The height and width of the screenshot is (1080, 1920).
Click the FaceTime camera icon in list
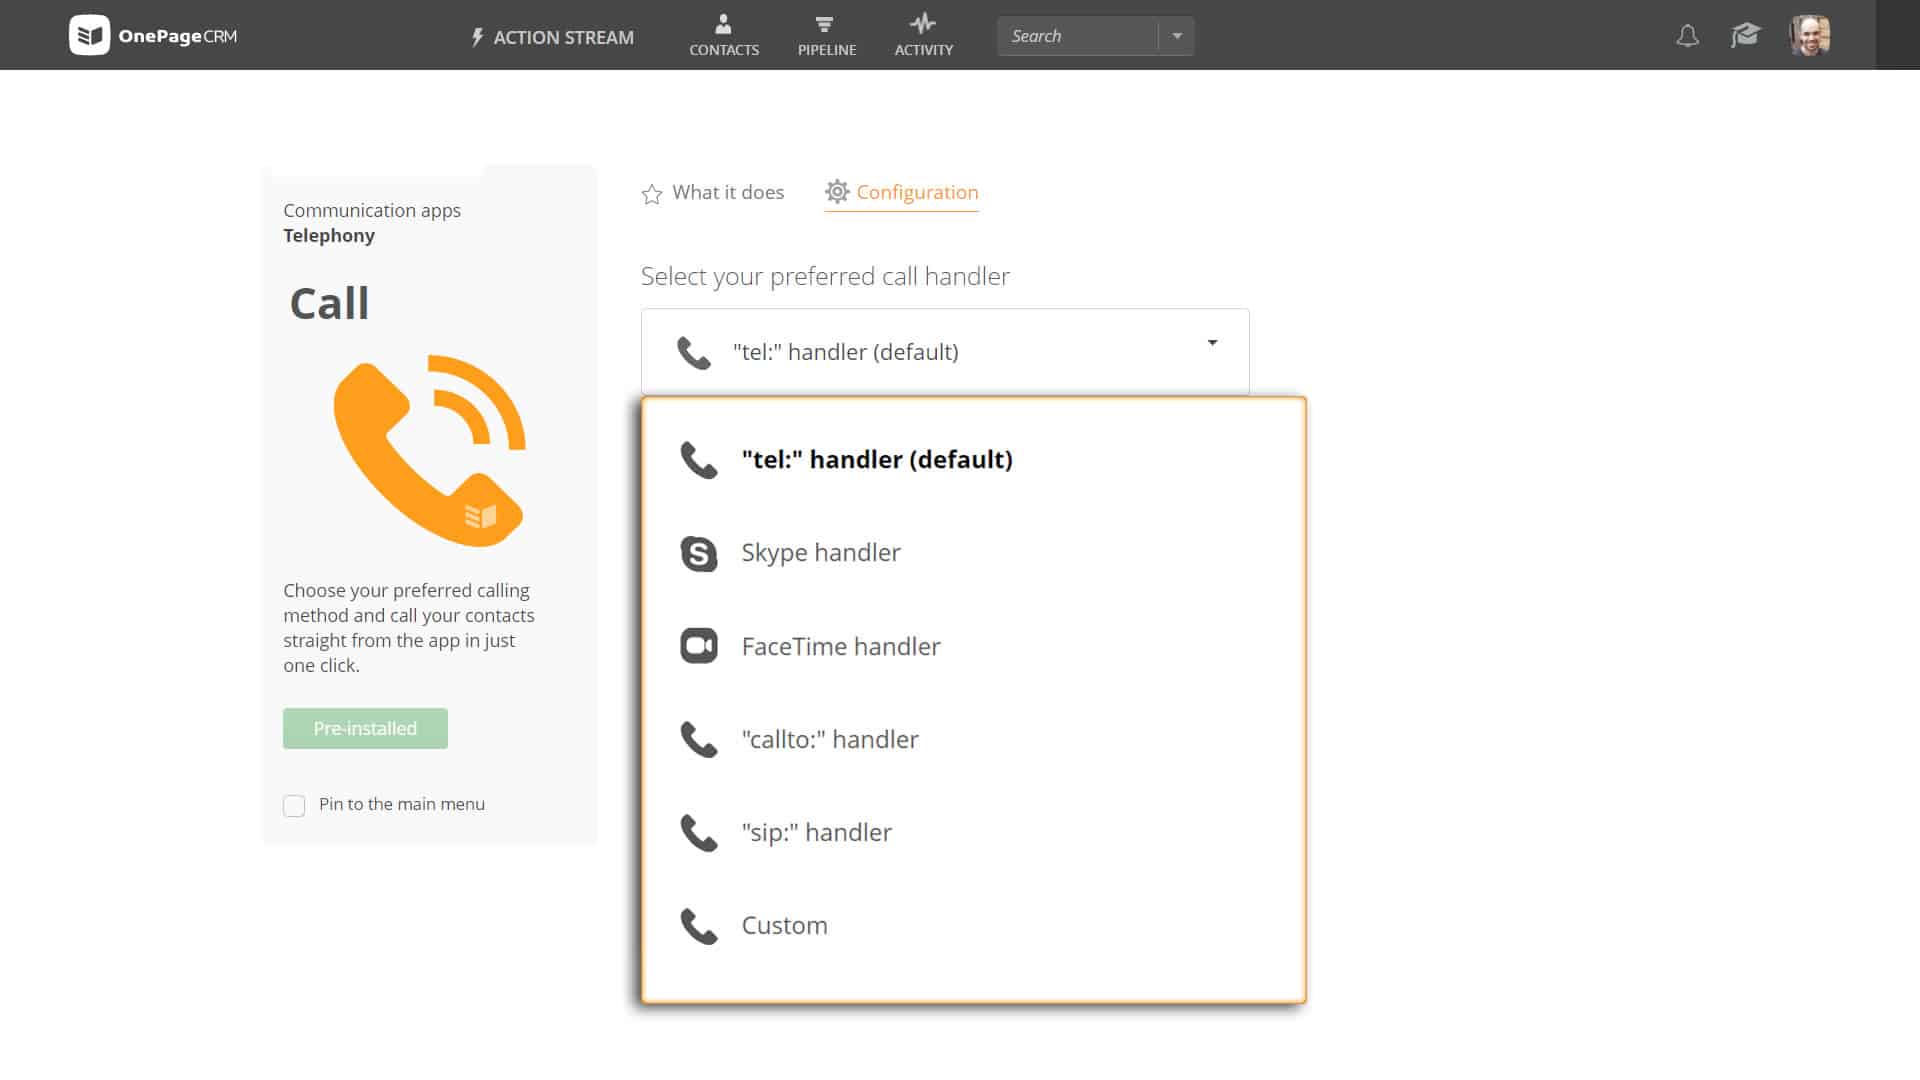coord(699,646)
